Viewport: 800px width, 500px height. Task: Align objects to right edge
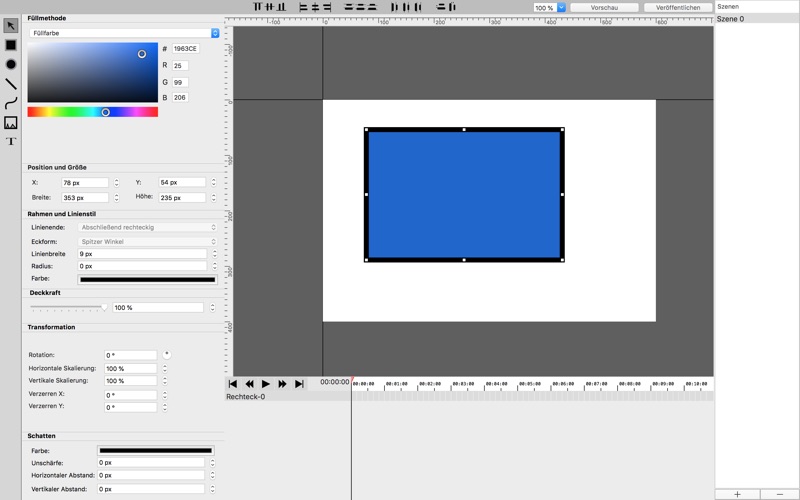click(327, 7)
